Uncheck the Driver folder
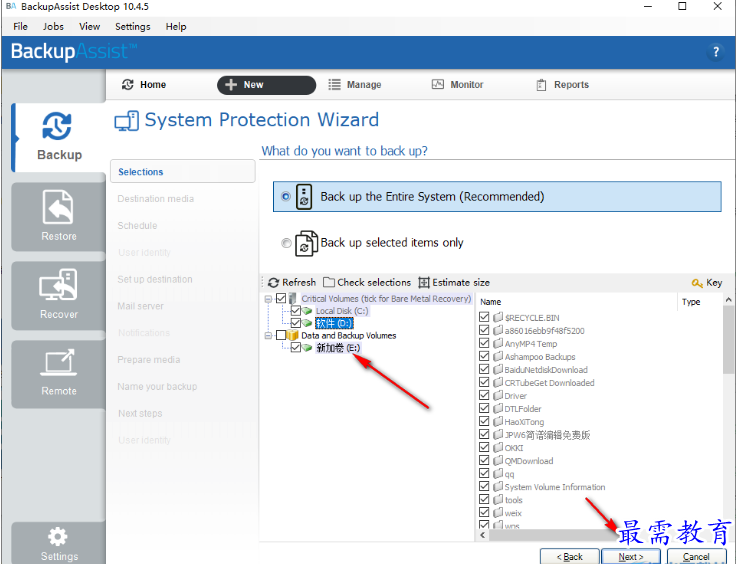This screenshot has height=564, width=740. click(x=484, y=395)
